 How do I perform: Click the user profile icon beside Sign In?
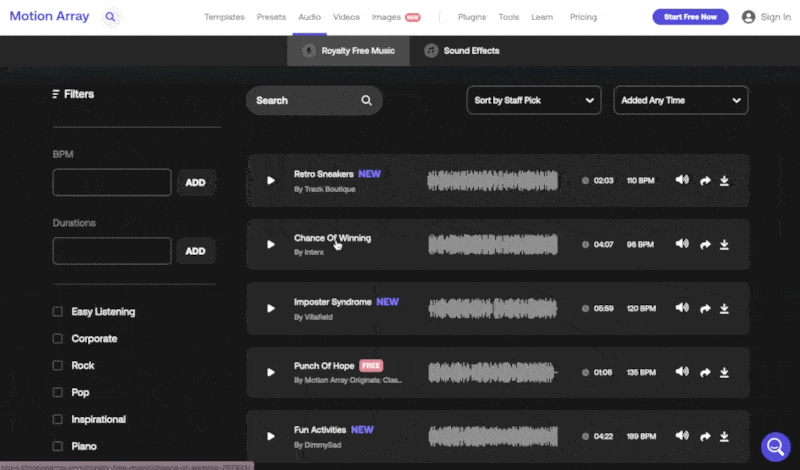(748, 17)
